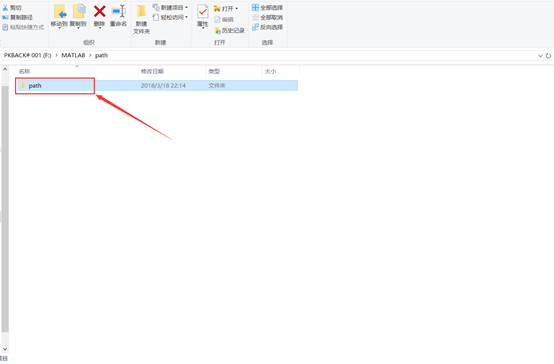
Task: Click the scrollbar down arrow on left pane
Action: [5, 349]
